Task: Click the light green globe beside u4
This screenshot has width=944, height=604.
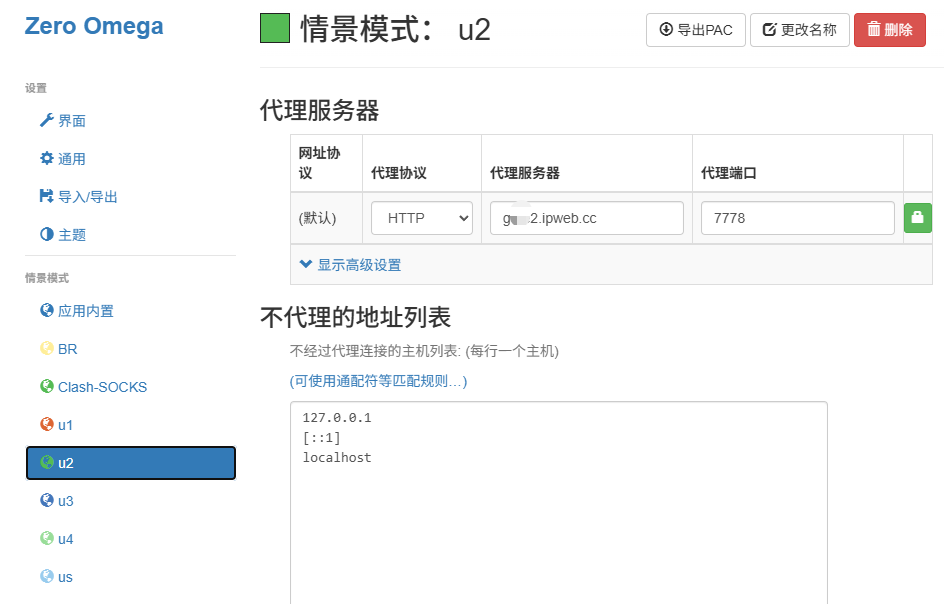Action: (x=46, y=538)
